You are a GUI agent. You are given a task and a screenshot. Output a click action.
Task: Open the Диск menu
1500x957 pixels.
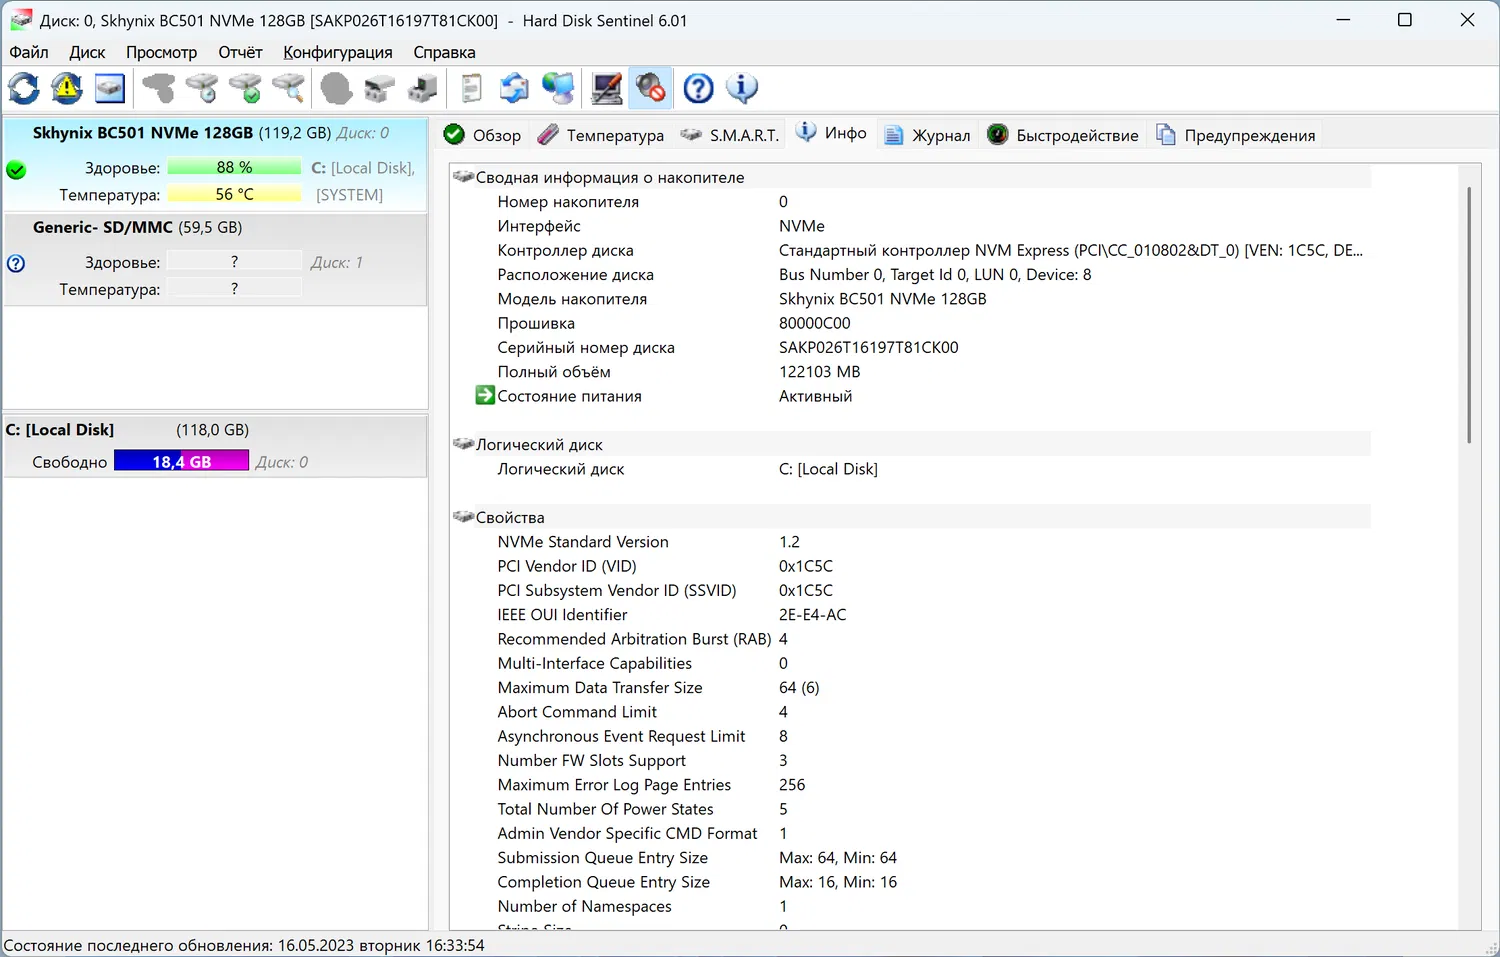tap(87, 52)
